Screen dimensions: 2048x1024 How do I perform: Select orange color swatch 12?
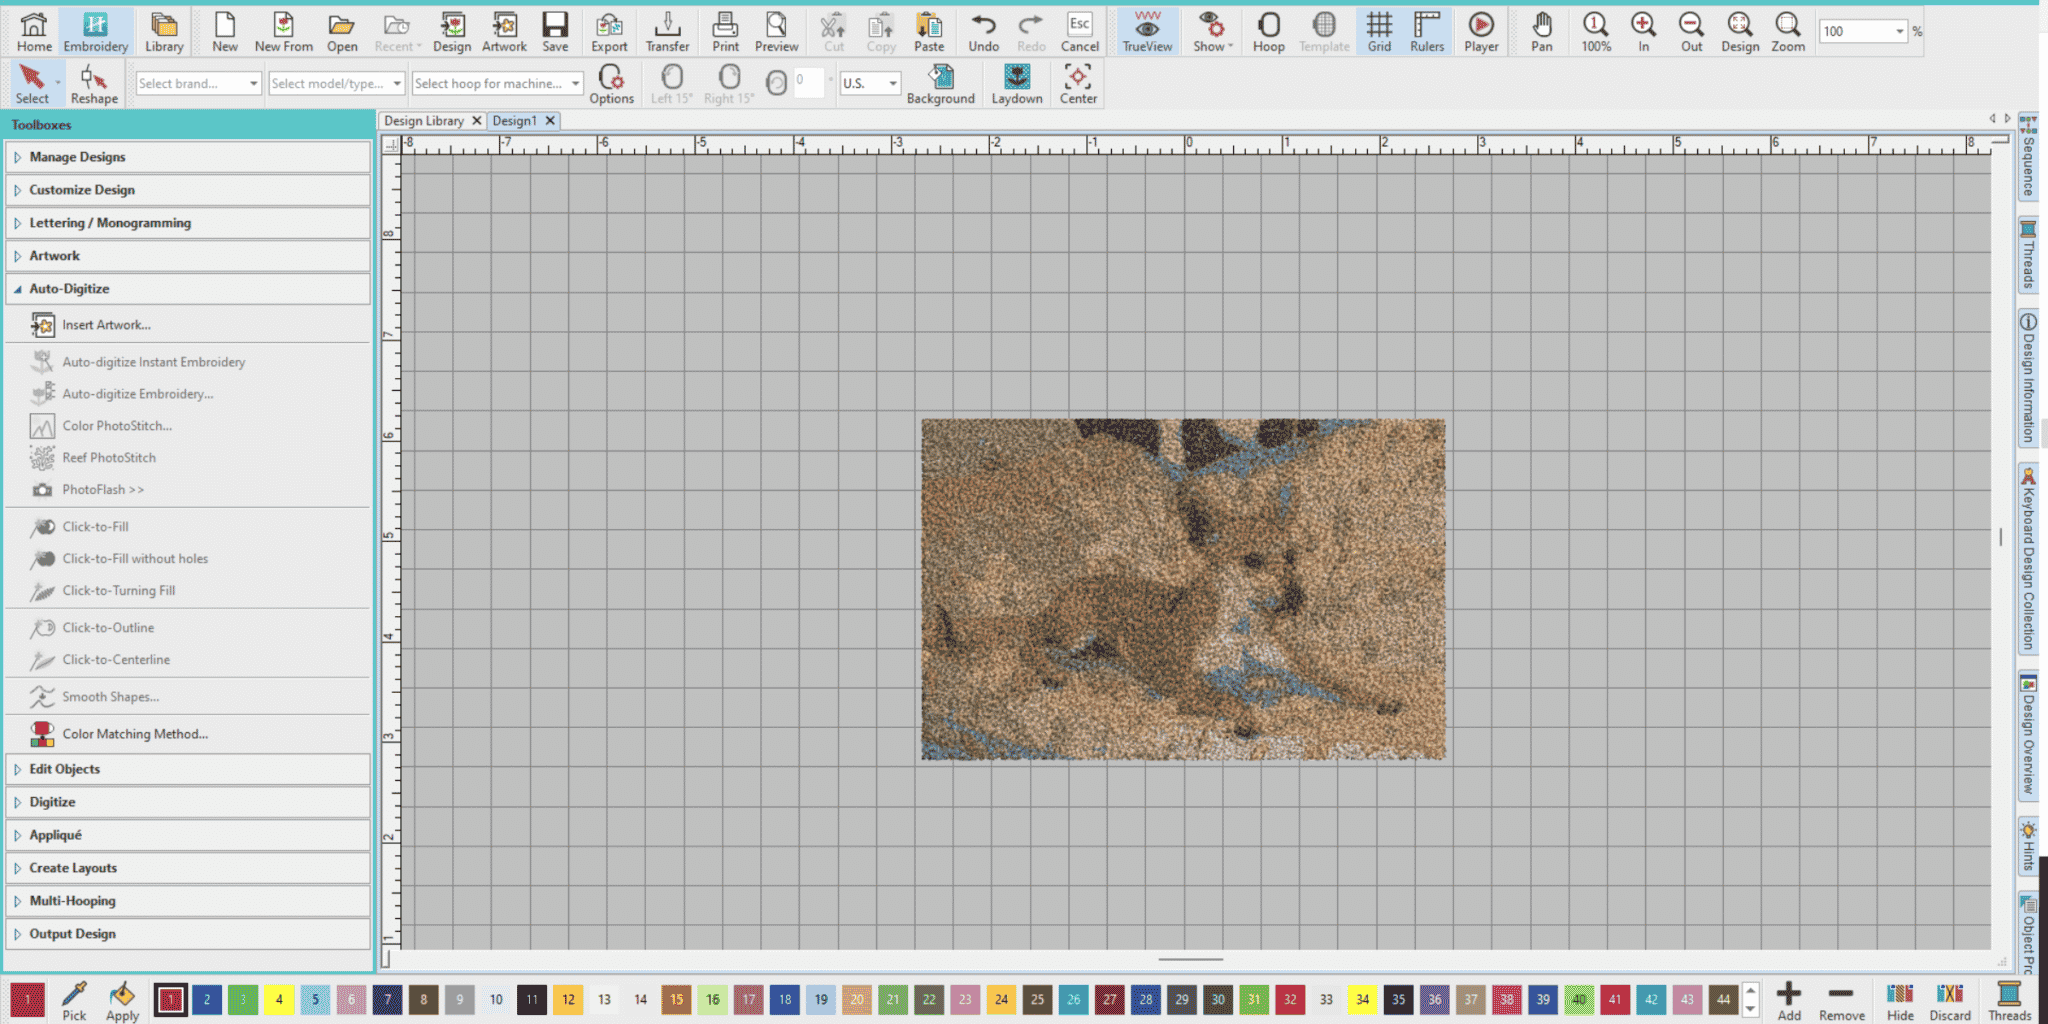568,999
